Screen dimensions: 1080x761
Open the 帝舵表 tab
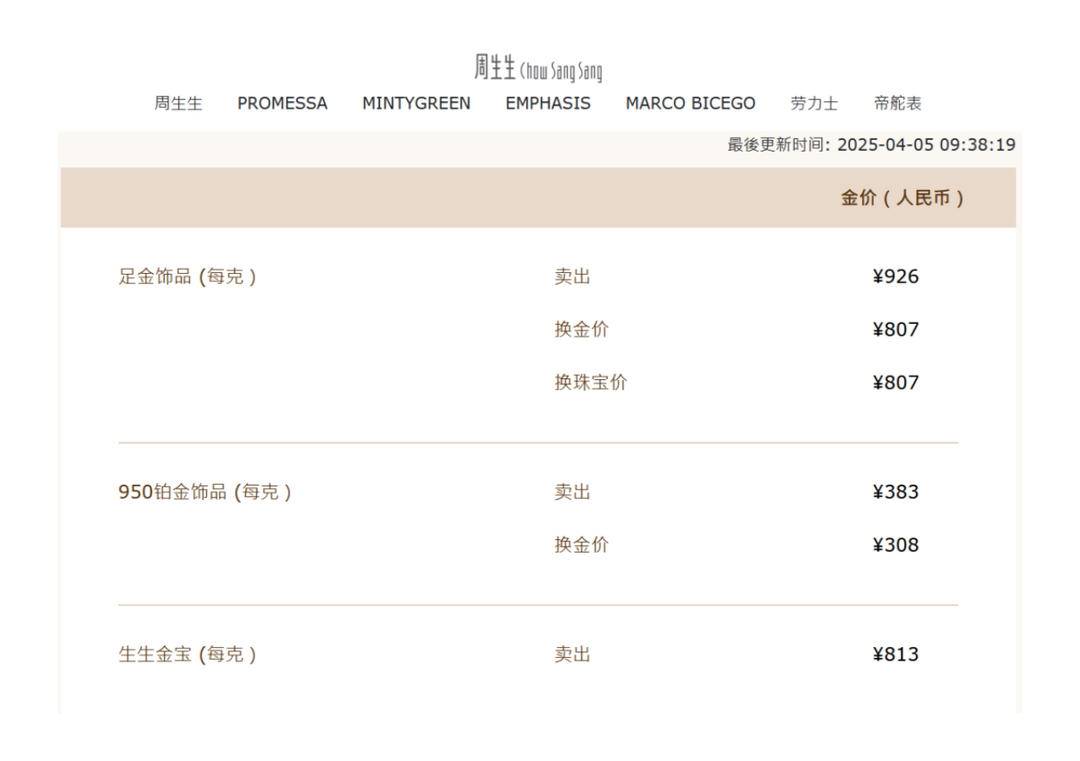pyautogui.click(x=898, y=103)
